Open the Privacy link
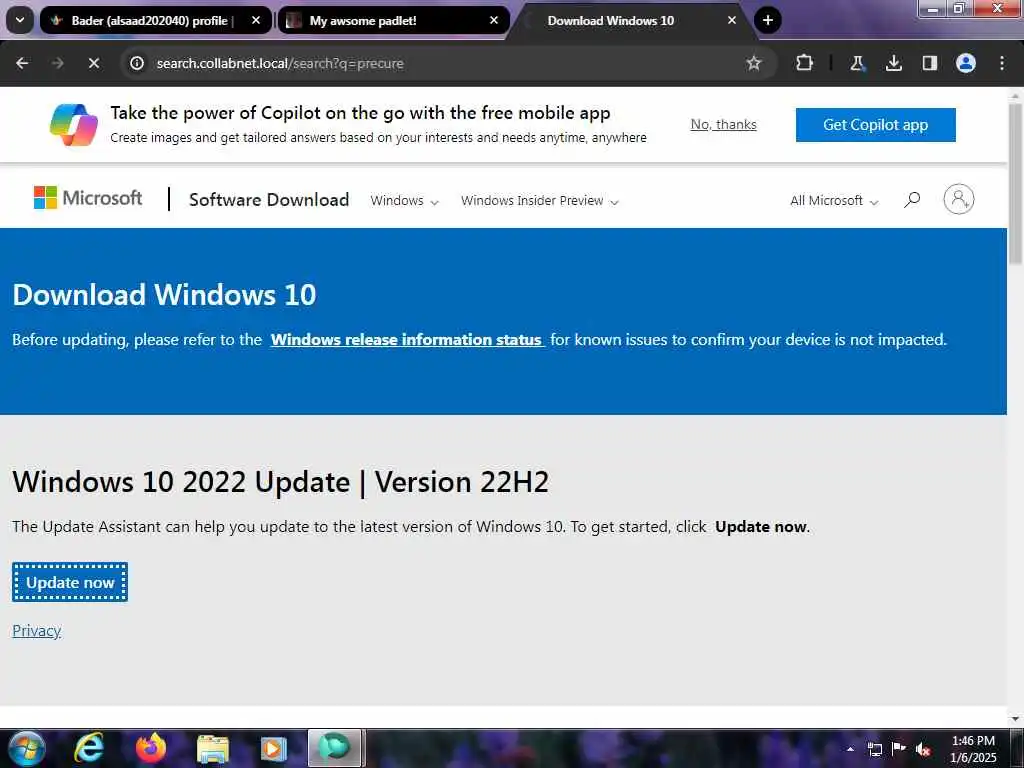1024x768 pixels. tap(37, 631)
